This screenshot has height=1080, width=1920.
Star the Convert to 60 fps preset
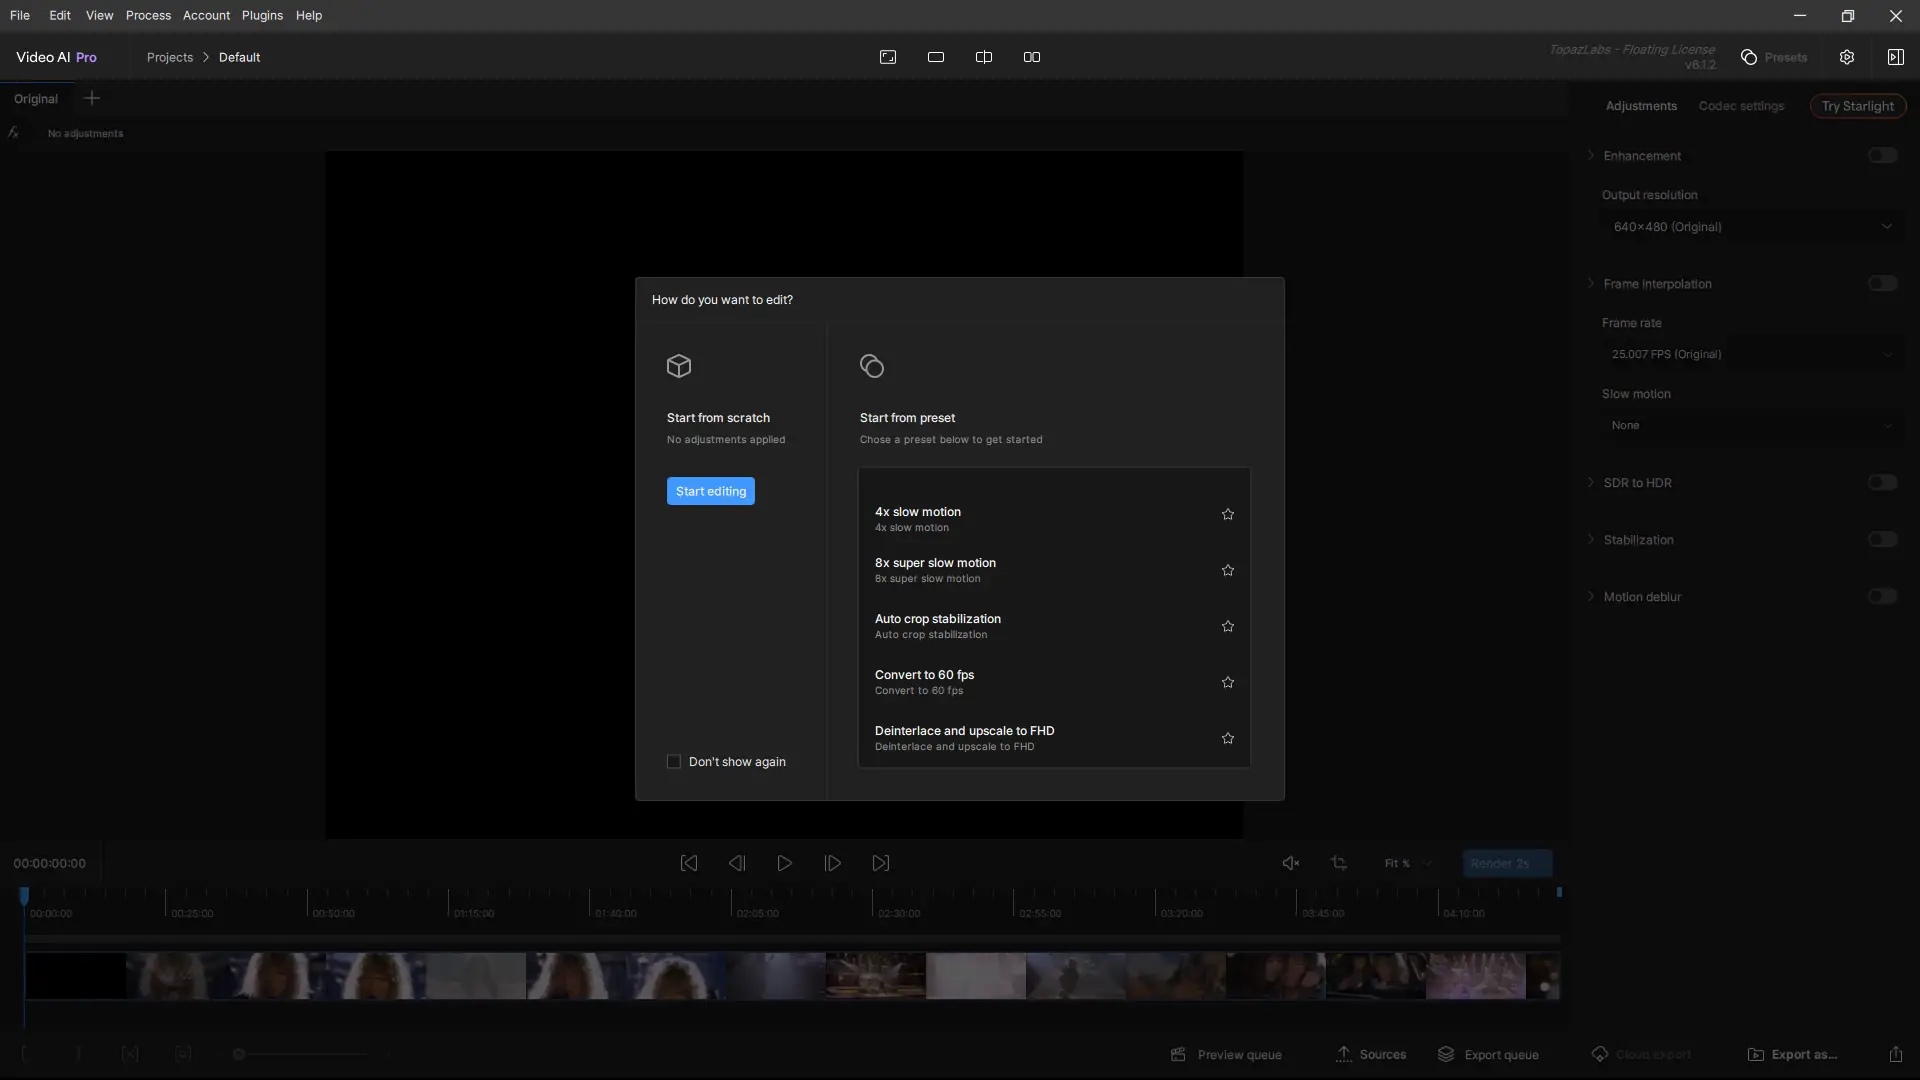pyautogui.click(x=1227, y=682)
